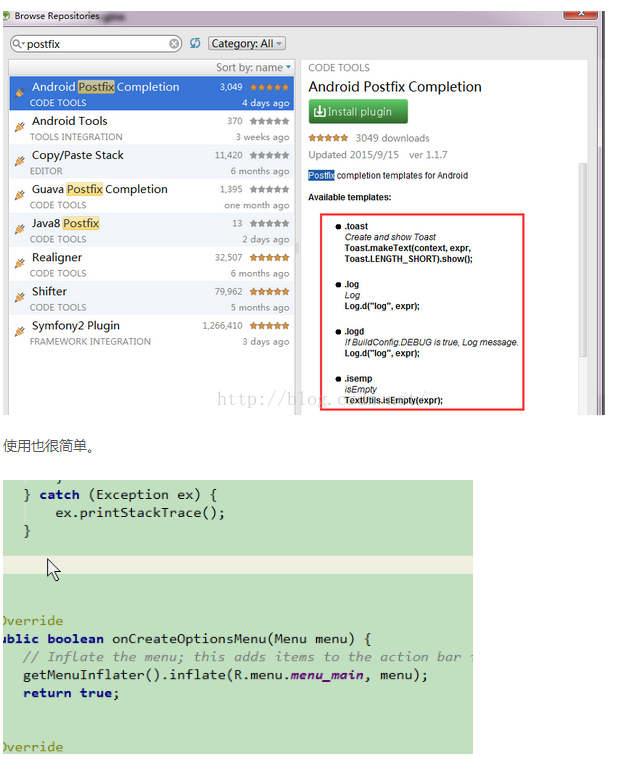The width and height of the screenshot is (625, 777).
Task: Click the Symfony2 Plugin icon
Action: (x=19, y=331)
